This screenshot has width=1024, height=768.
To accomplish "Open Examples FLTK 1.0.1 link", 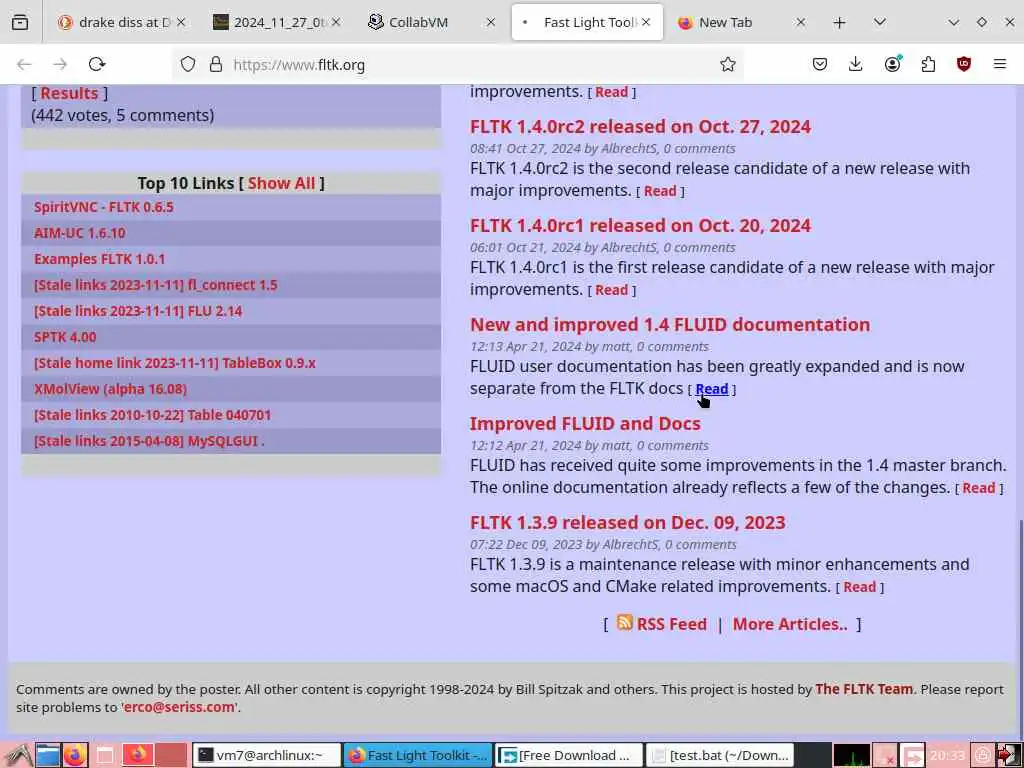I will coord(99,259).
